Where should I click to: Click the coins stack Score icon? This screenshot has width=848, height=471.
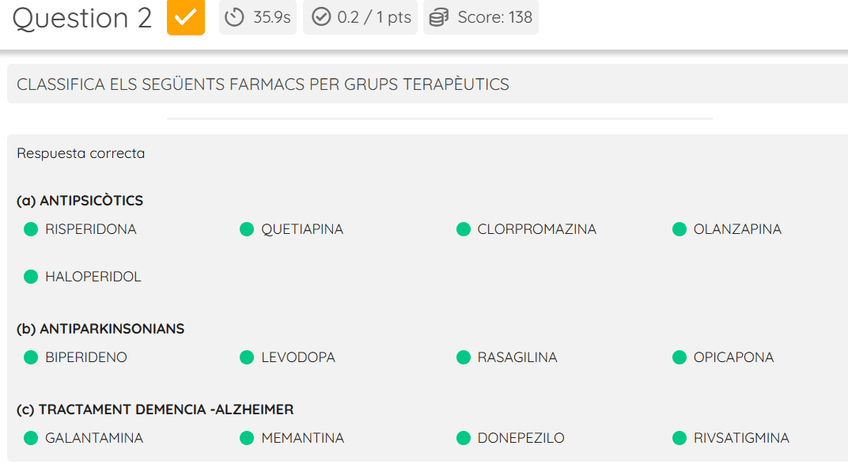(x=439, y=18)
